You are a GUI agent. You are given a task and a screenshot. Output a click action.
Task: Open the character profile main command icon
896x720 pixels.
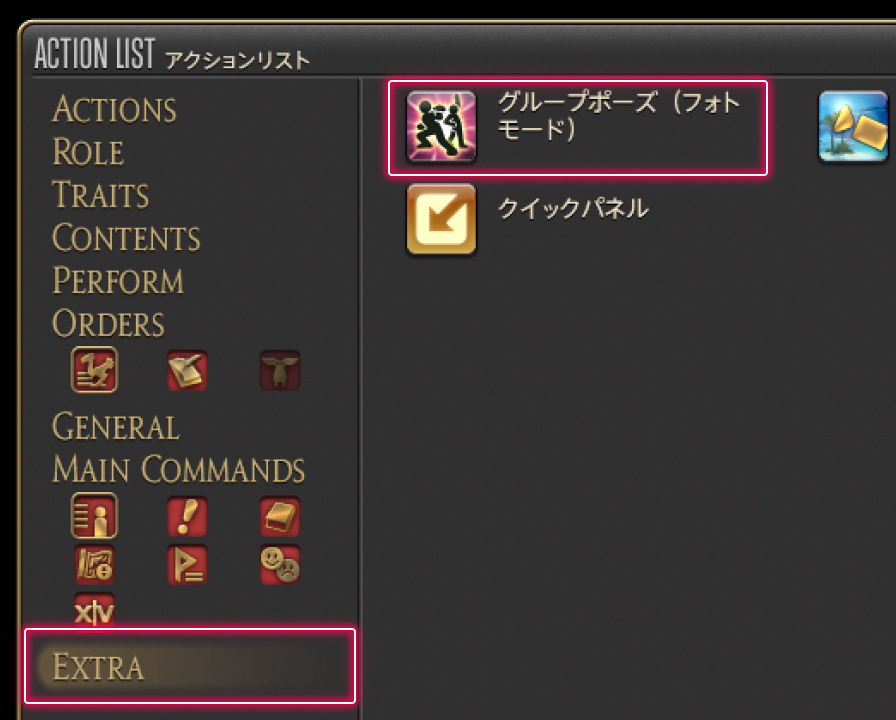click(x=94, y=516)
